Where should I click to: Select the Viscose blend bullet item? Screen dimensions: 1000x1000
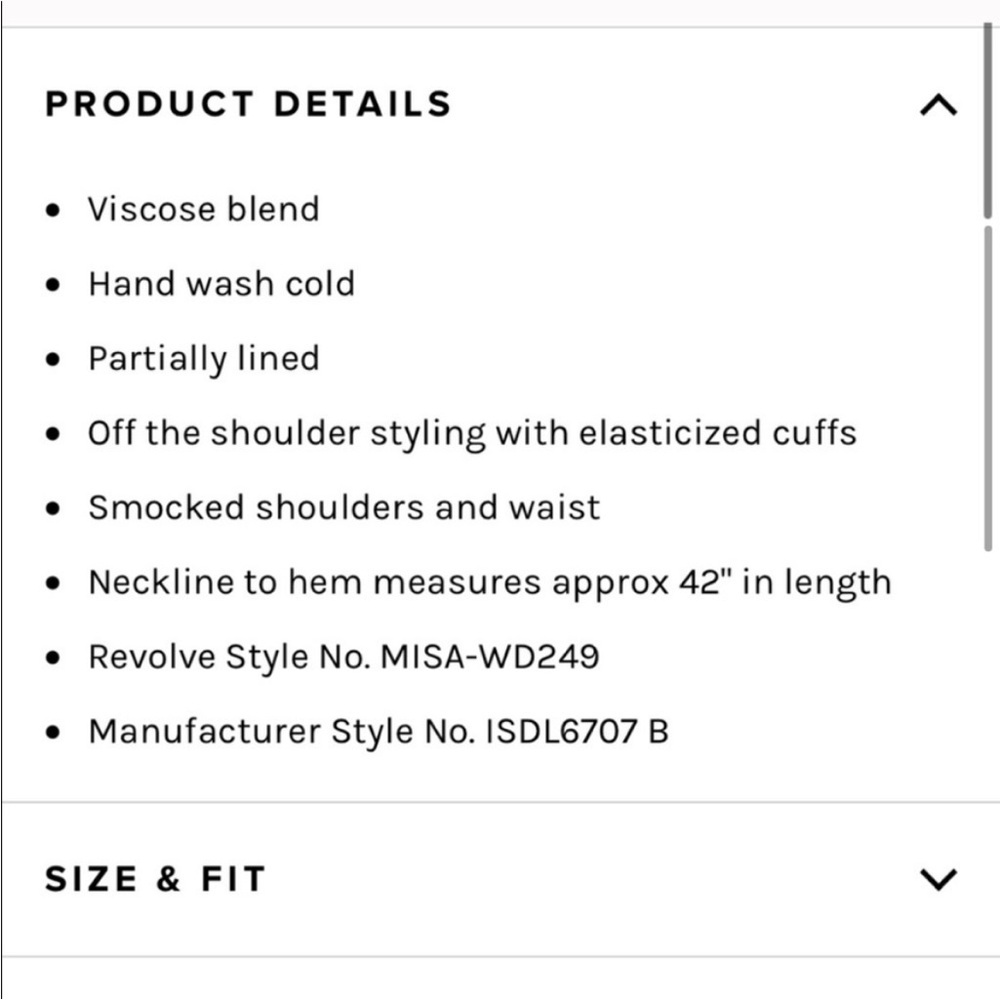tap(204, 208)
